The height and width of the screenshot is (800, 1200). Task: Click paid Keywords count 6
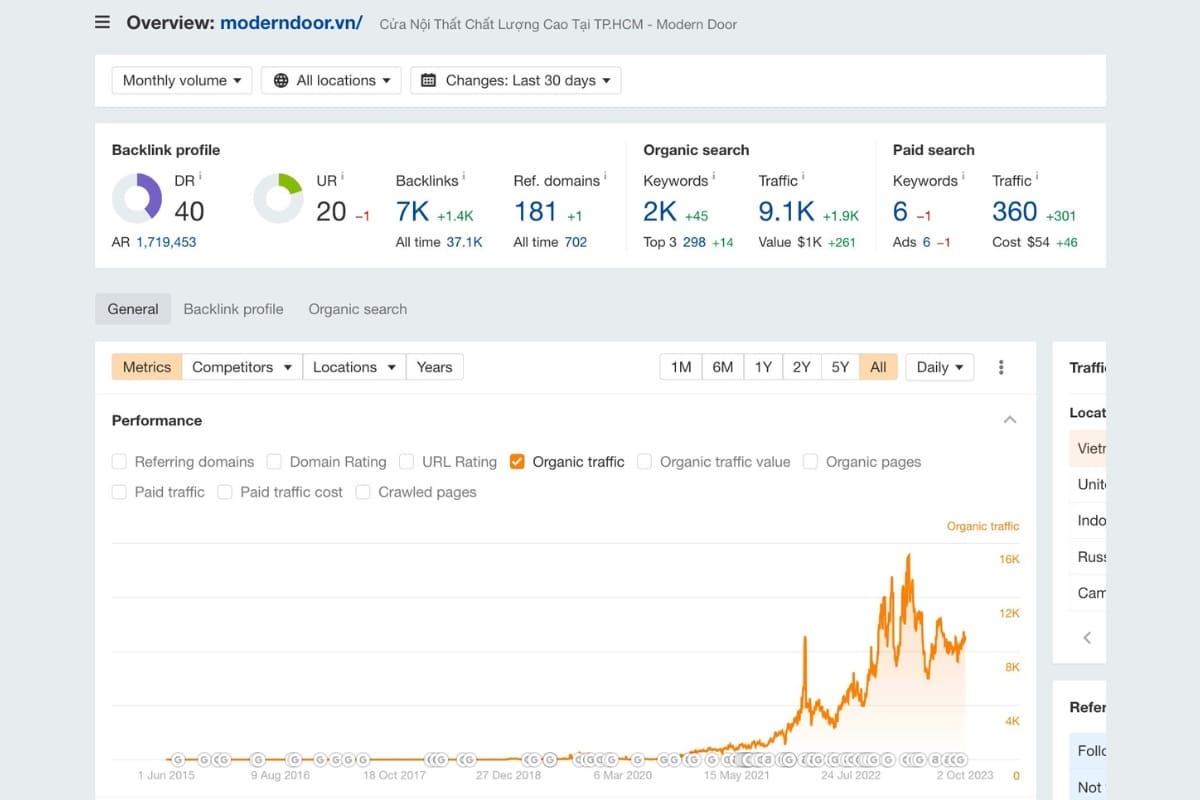[x=900, y=211]
